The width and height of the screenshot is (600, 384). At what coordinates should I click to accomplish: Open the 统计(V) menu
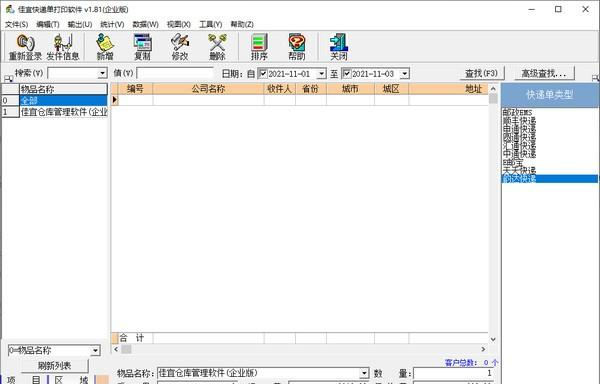point(112,24)
